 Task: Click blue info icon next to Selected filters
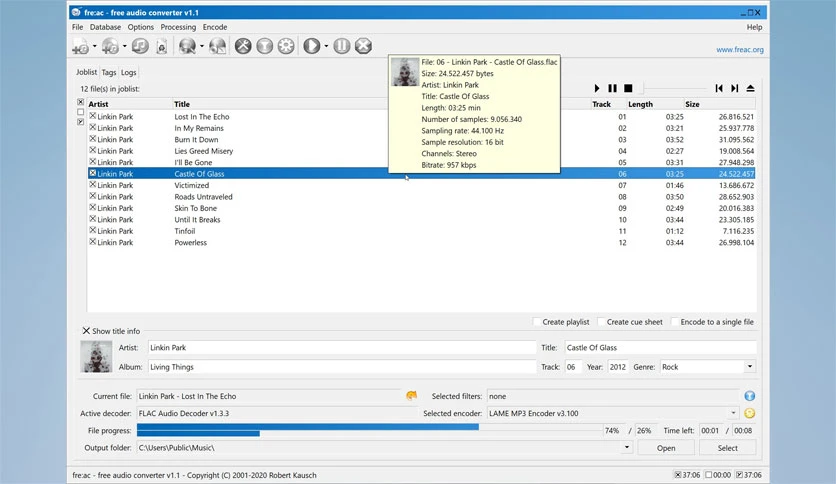coord(750,396)
